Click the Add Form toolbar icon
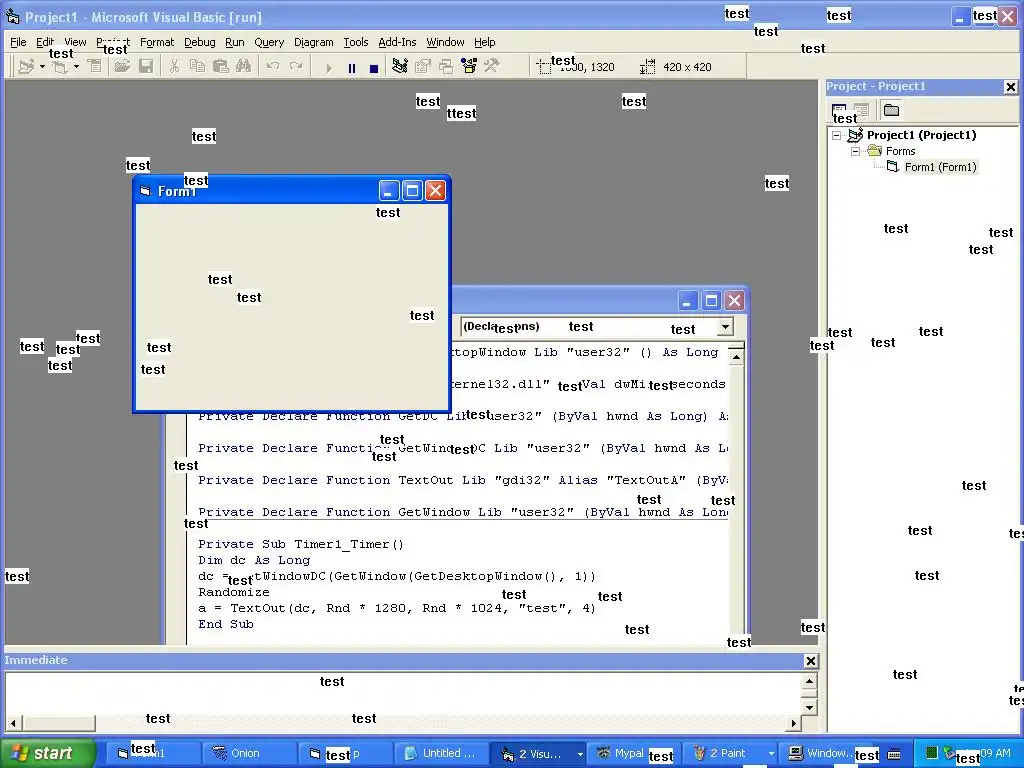The image size is (1024, 768). click(60, 66)
